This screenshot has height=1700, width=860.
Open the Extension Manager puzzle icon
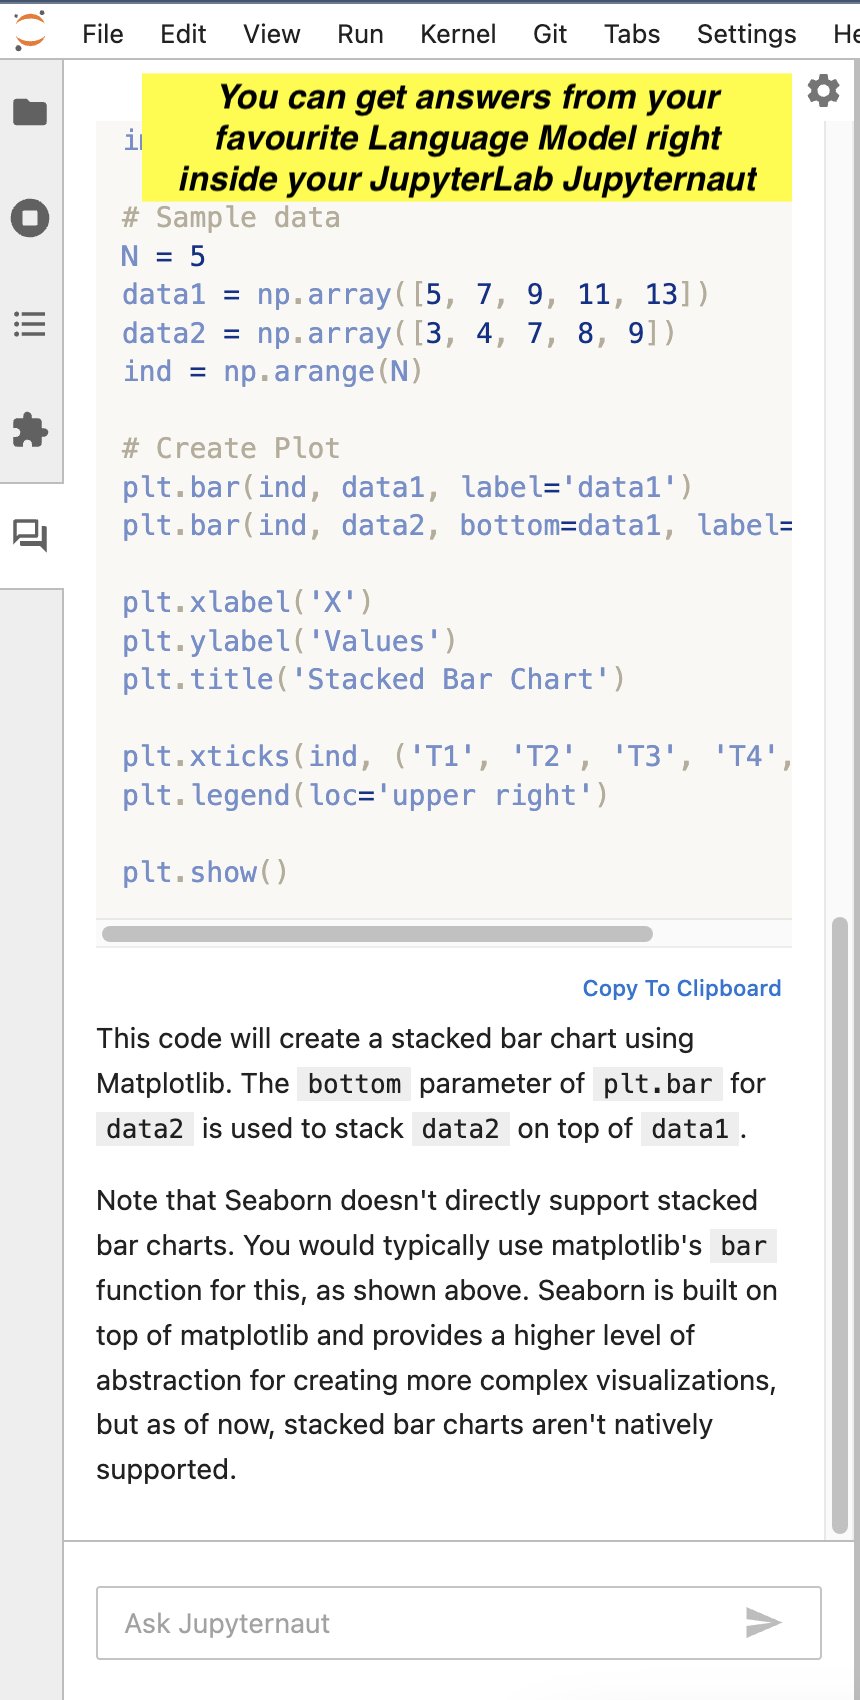click(x=30, y=430)
